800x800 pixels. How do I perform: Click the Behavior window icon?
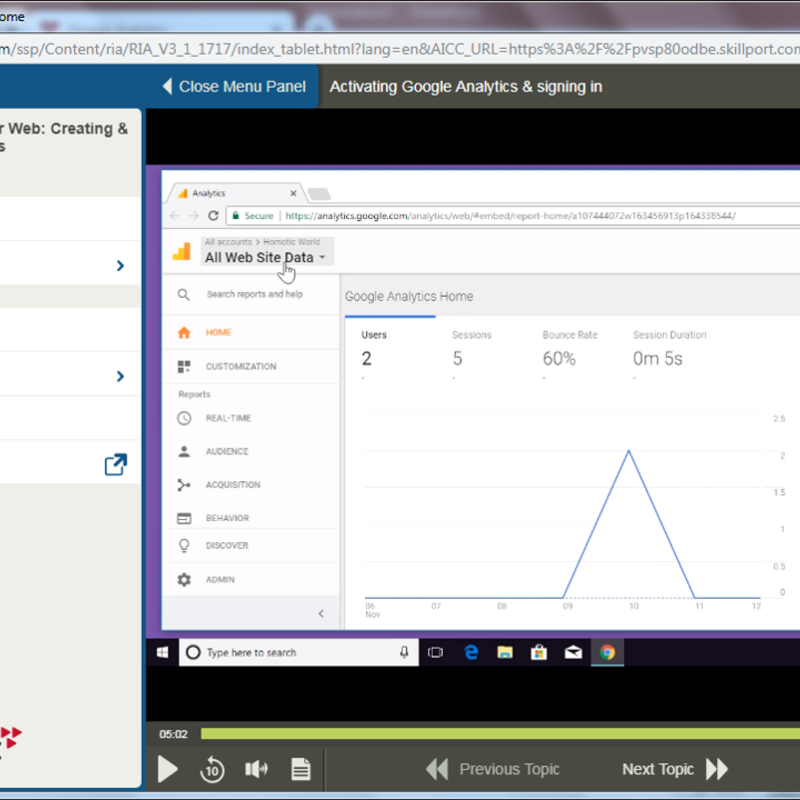(x=184, y=518)
